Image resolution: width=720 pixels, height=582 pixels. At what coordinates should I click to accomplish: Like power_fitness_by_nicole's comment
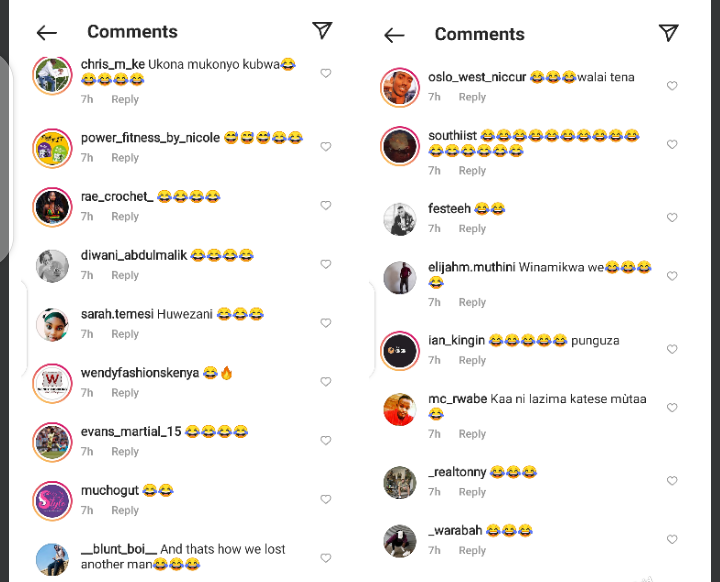pyautogui.click(x=326, y=147)
